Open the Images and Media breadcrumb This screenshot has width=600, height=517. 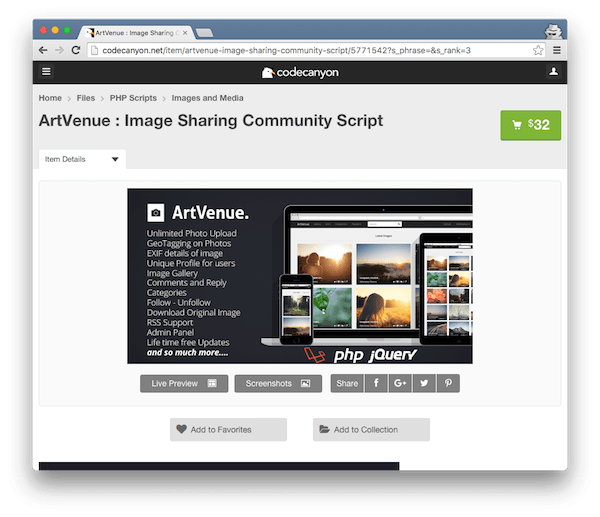point(207,98)
